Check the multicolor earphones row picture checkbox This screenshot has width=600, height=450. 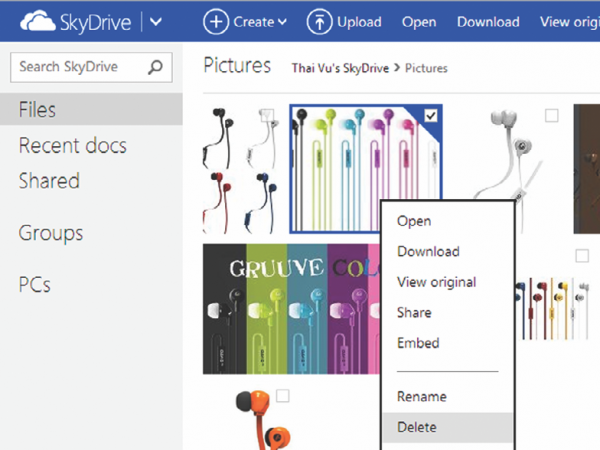click(x=582, y=256)
